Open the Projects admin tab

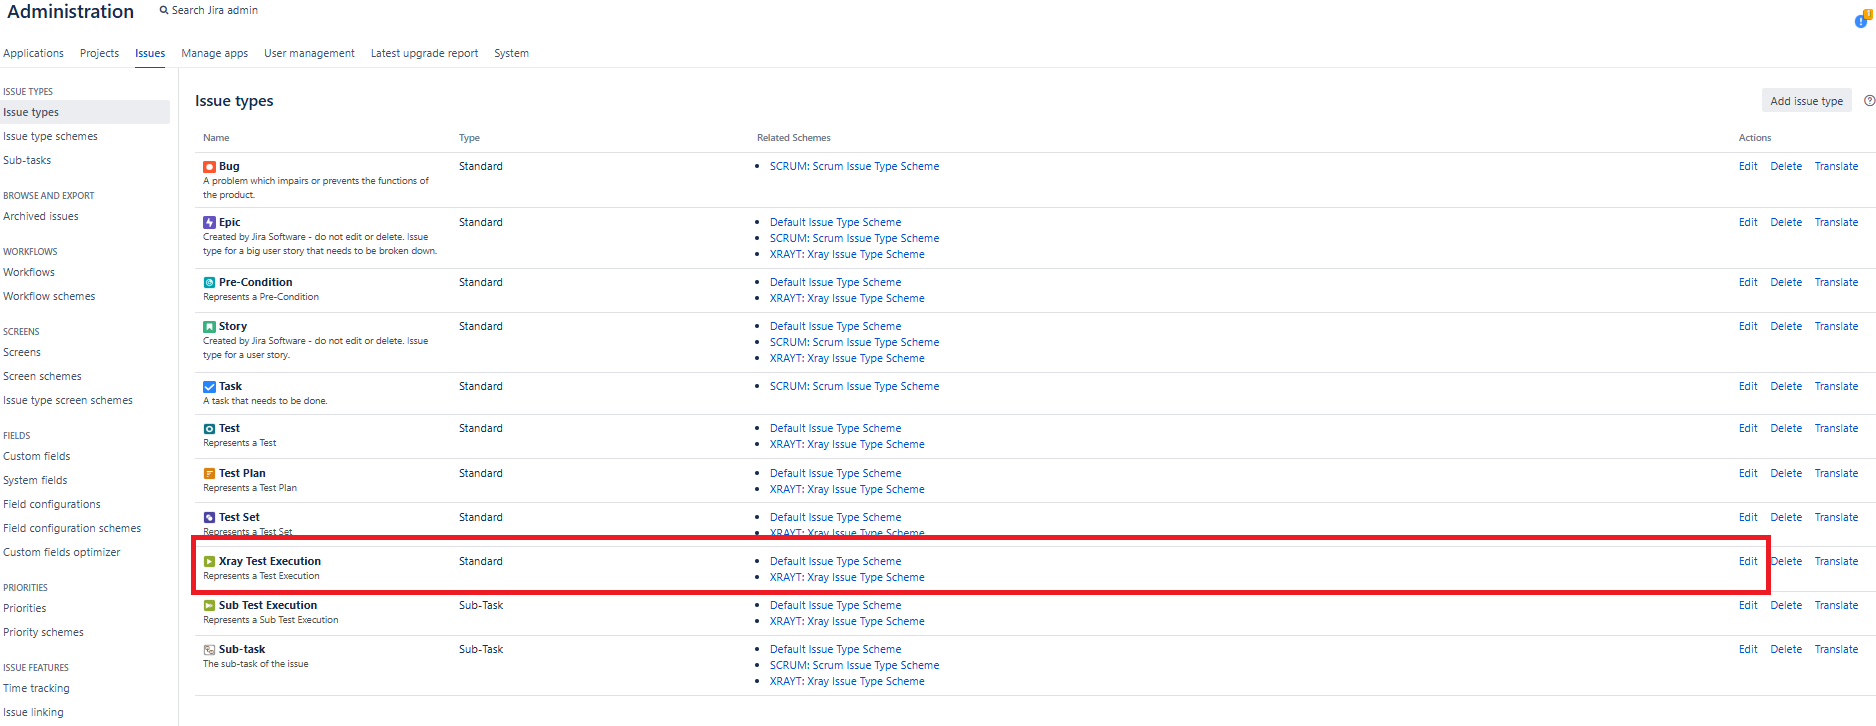pos(99,54)
